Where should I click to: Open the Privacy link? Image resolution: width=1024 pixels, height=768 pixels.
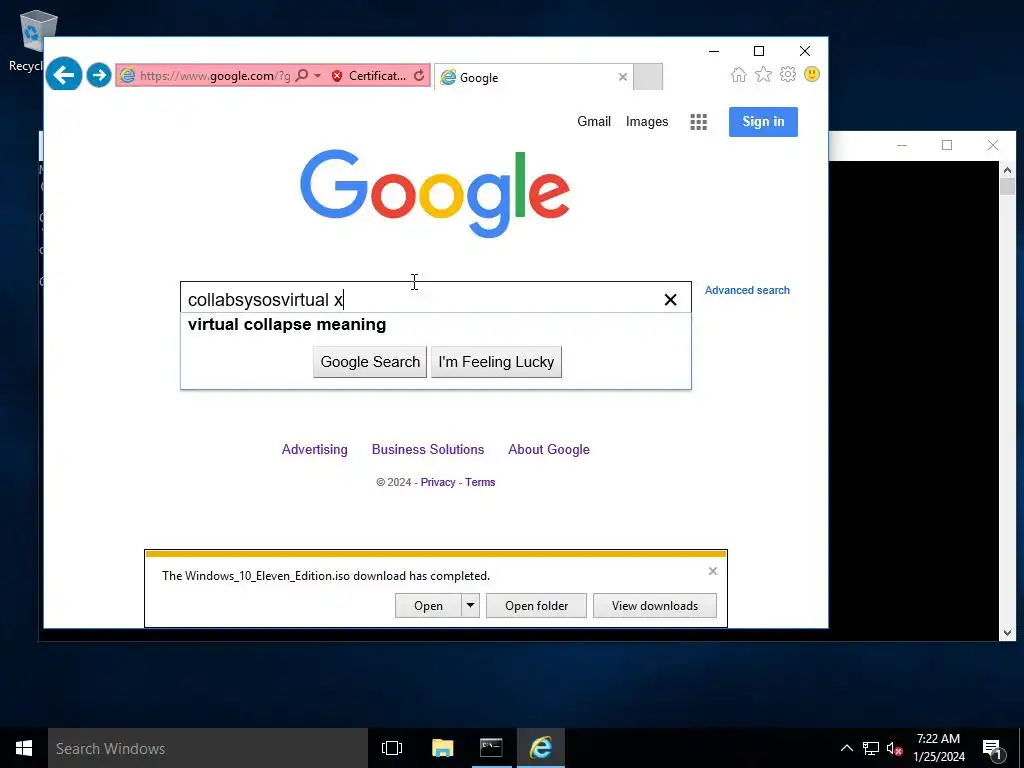click(x=438, y=482)
